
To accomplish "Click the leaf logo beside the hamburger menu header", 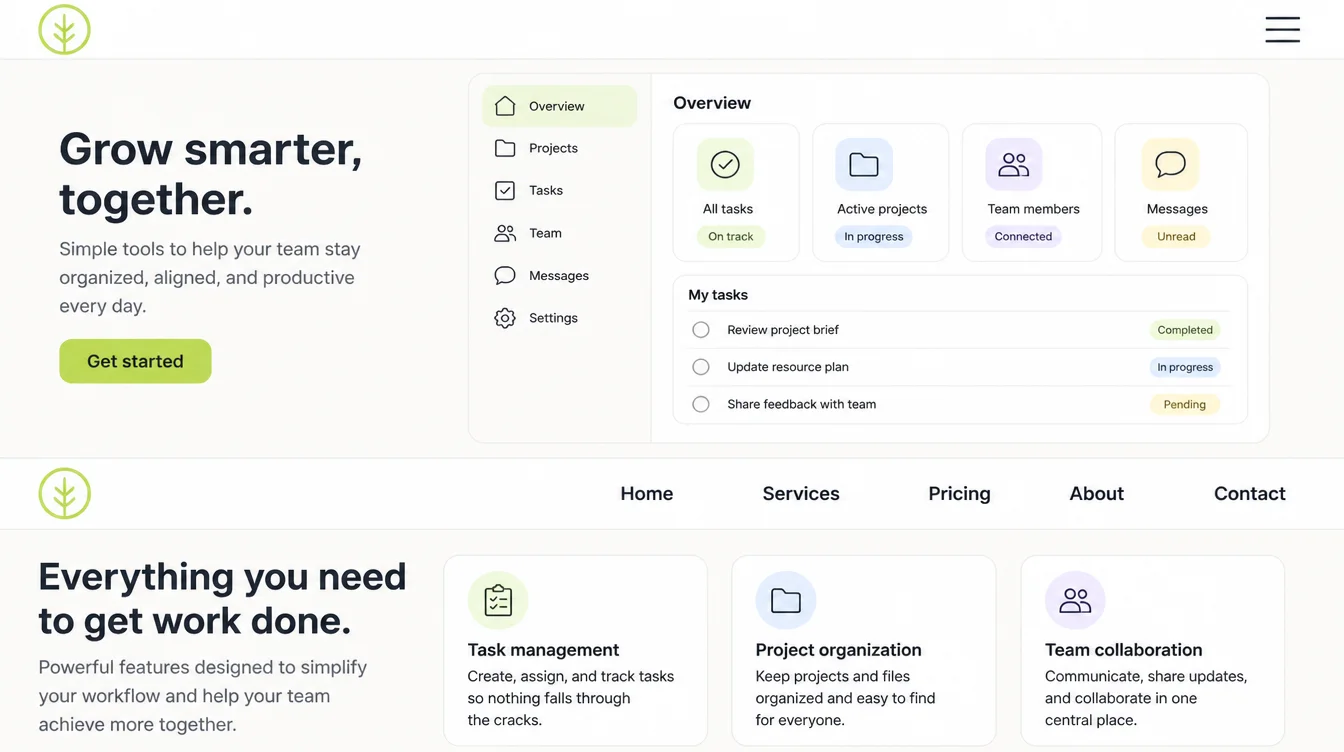I will (x=64, y=29).
